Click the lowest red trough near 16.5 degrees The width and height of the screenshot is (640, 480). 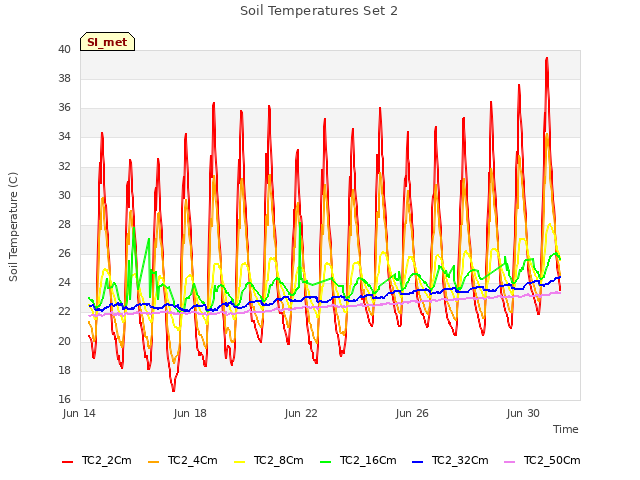(x=173, y=390)
